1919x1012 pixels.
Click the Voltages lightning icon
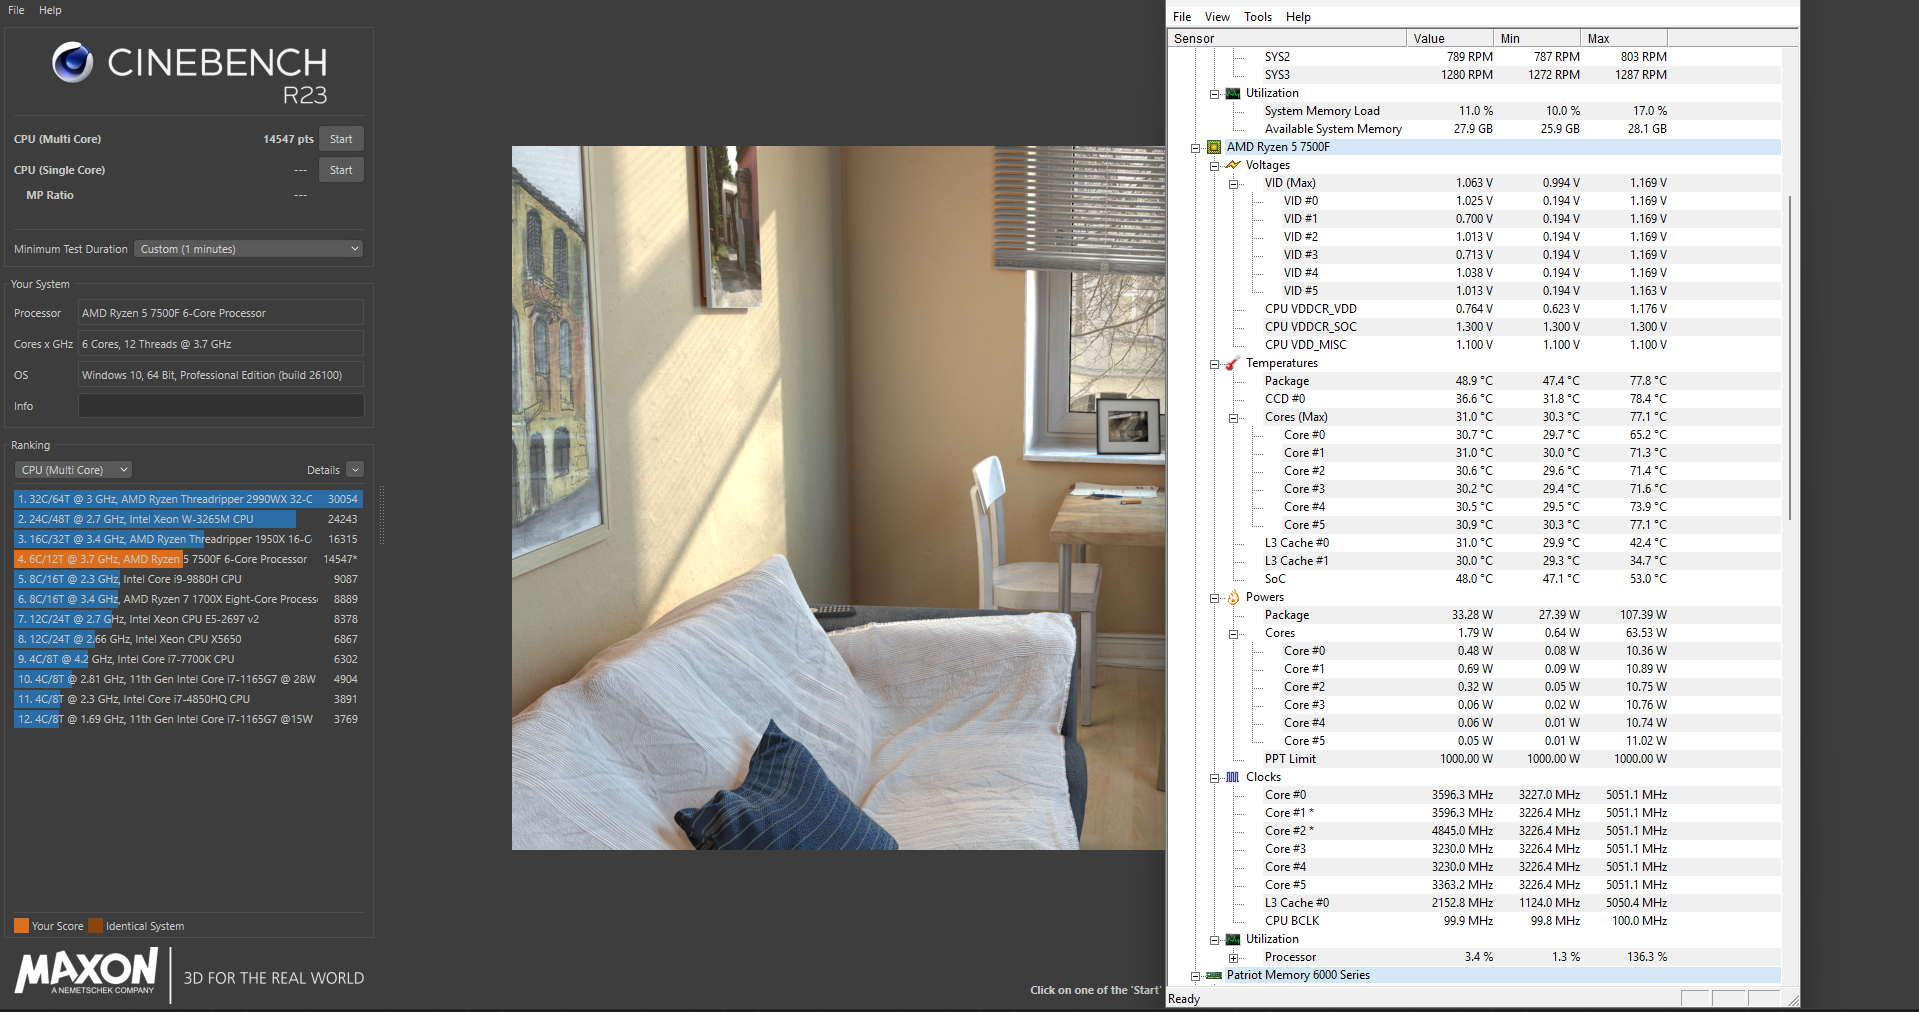[x=1233, y=165]
